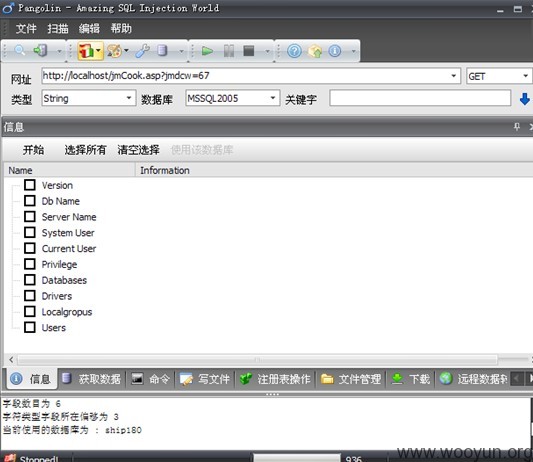Expand playback toolbar overflow arrow
The width and height of the screenshot is (533, 462).
pyautogui.click(x=268, y=52)
